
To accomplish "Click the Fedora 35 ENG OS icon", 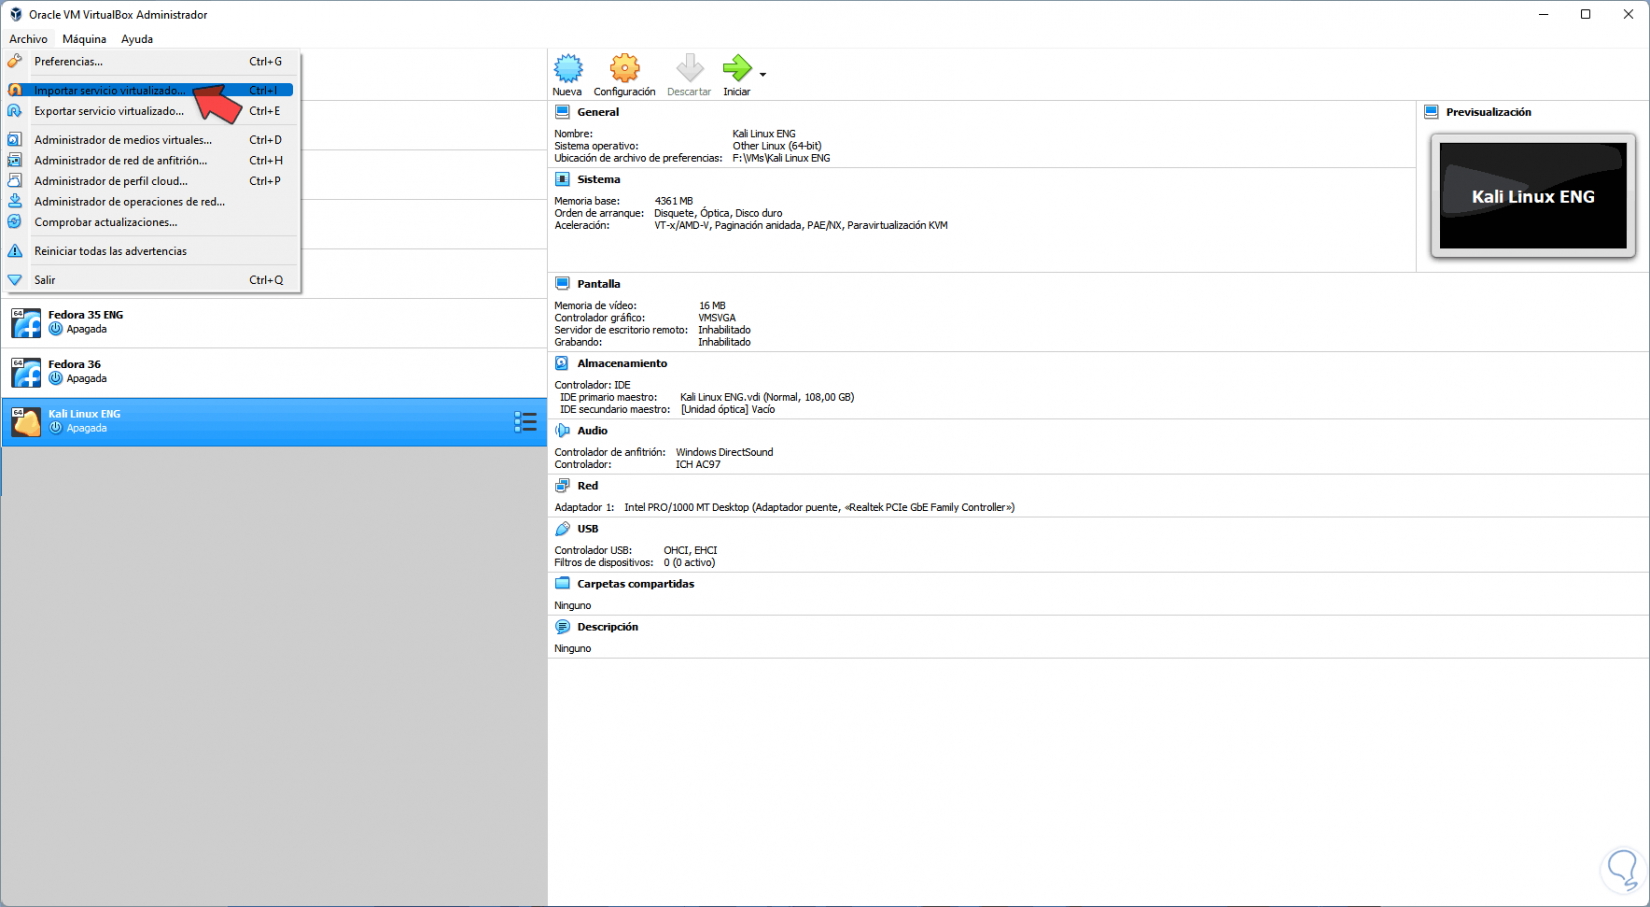I will point(26,323).
